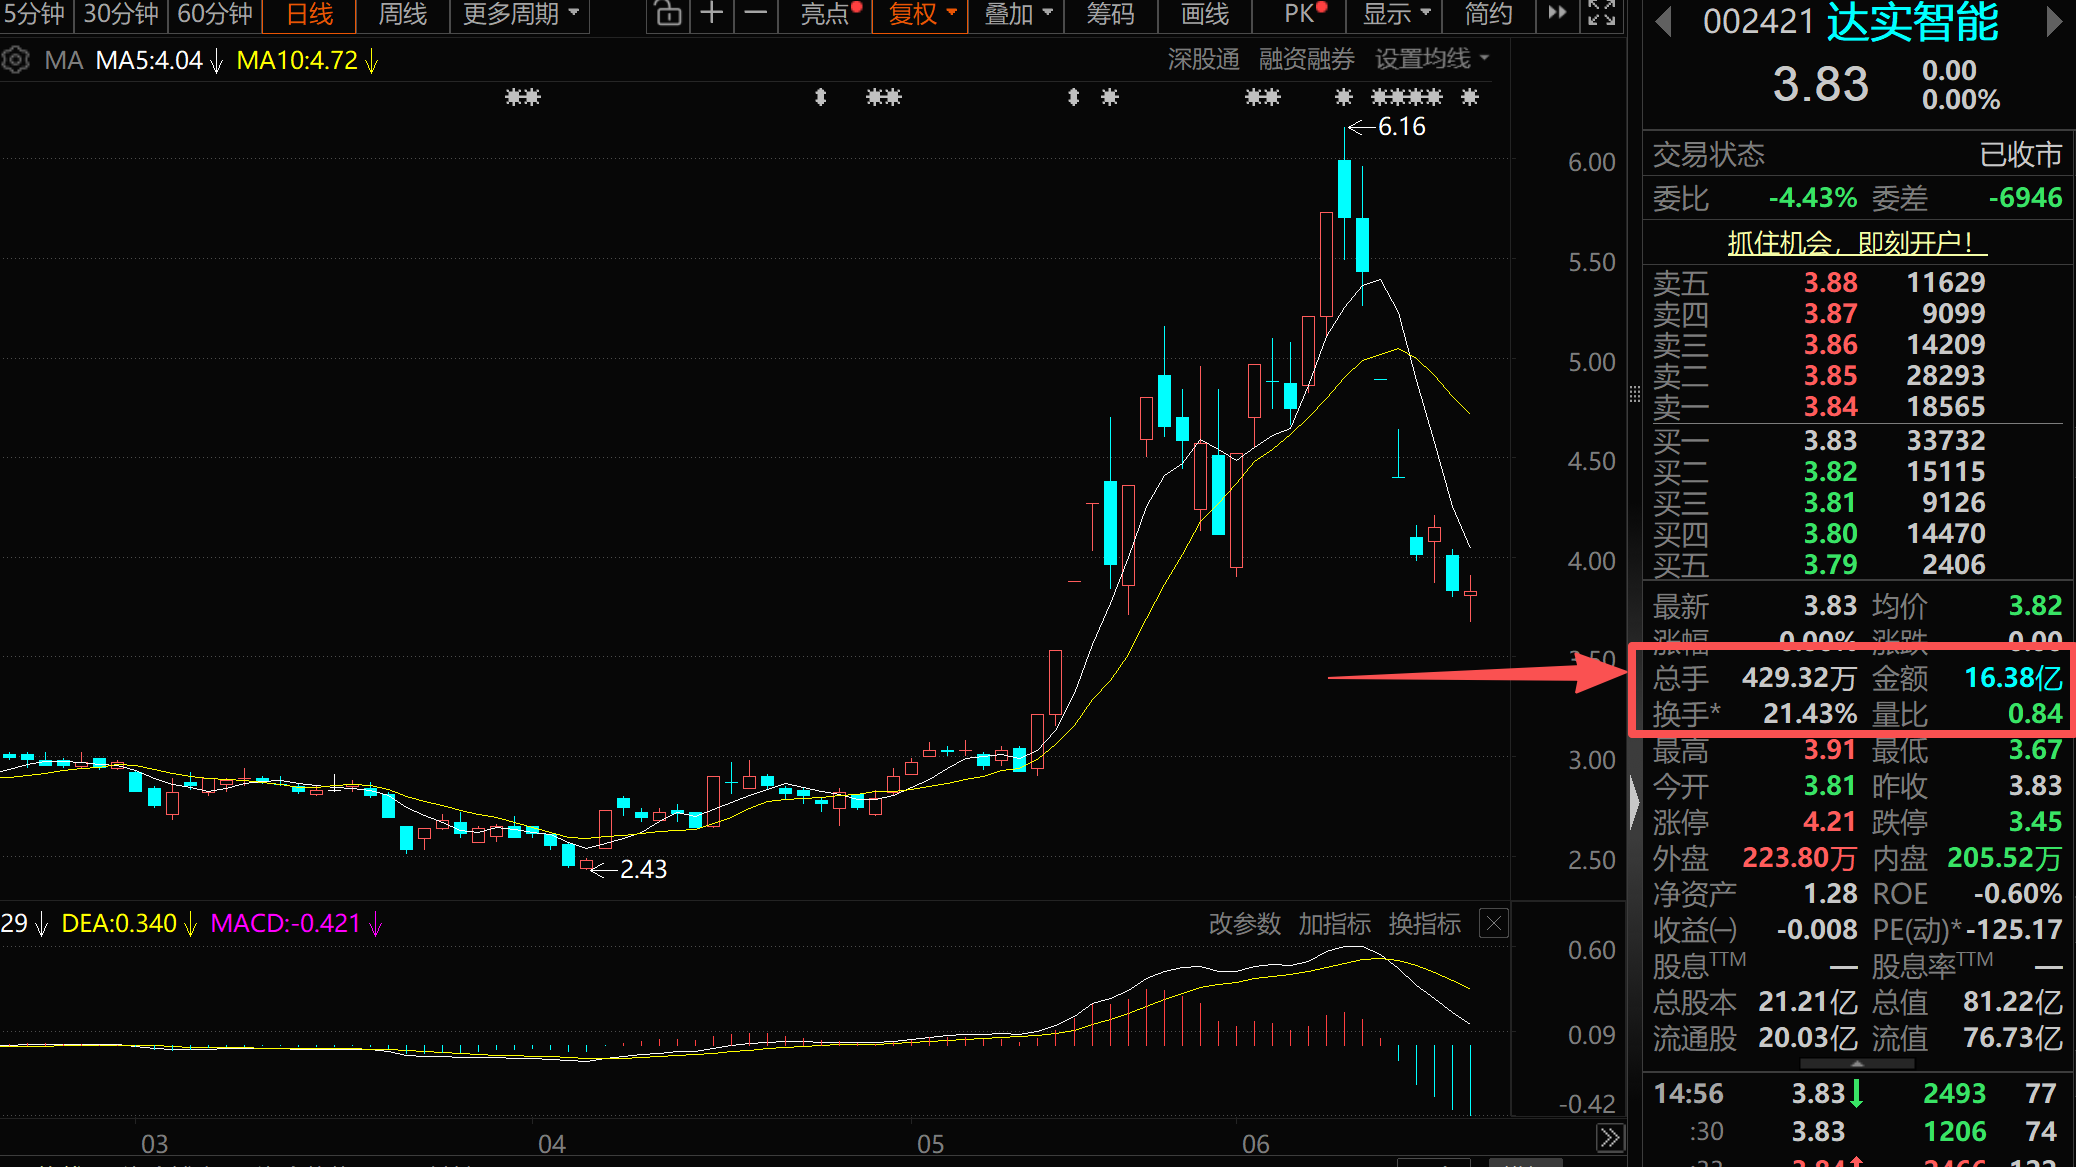Click the 涨停 price 4.21
The height and width of the screenshot is (1167, 2076).
point(1830,822)
